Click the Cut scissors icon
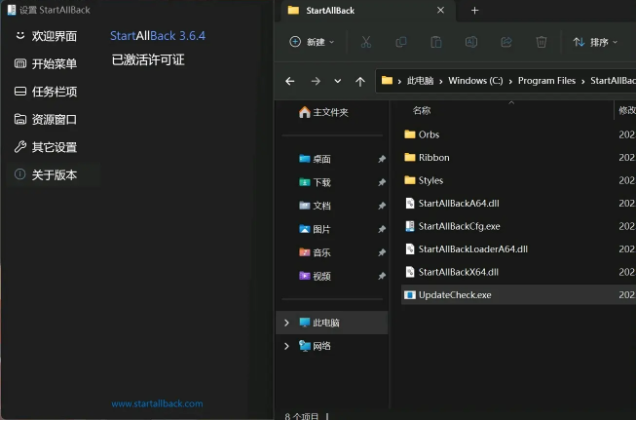636x421 pixels. (366, 42)
